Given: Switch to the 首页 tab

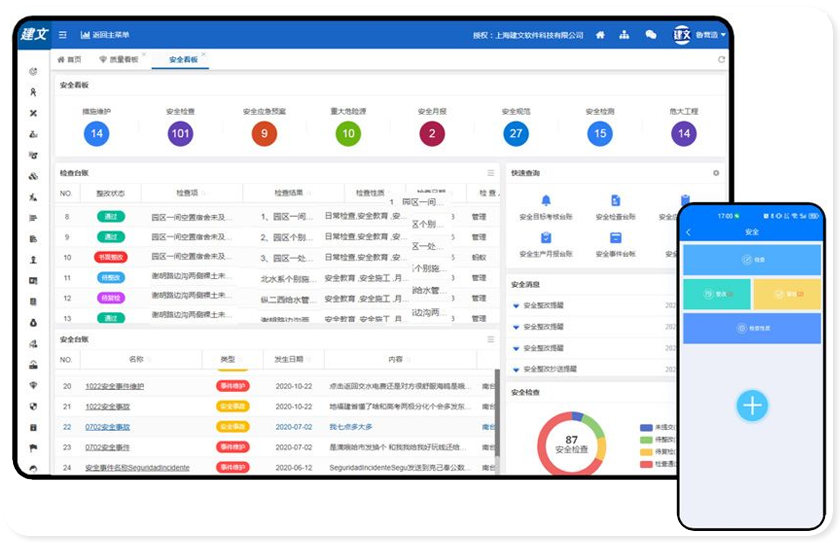Looking at the screenshot, I should [x=69, y=60].
